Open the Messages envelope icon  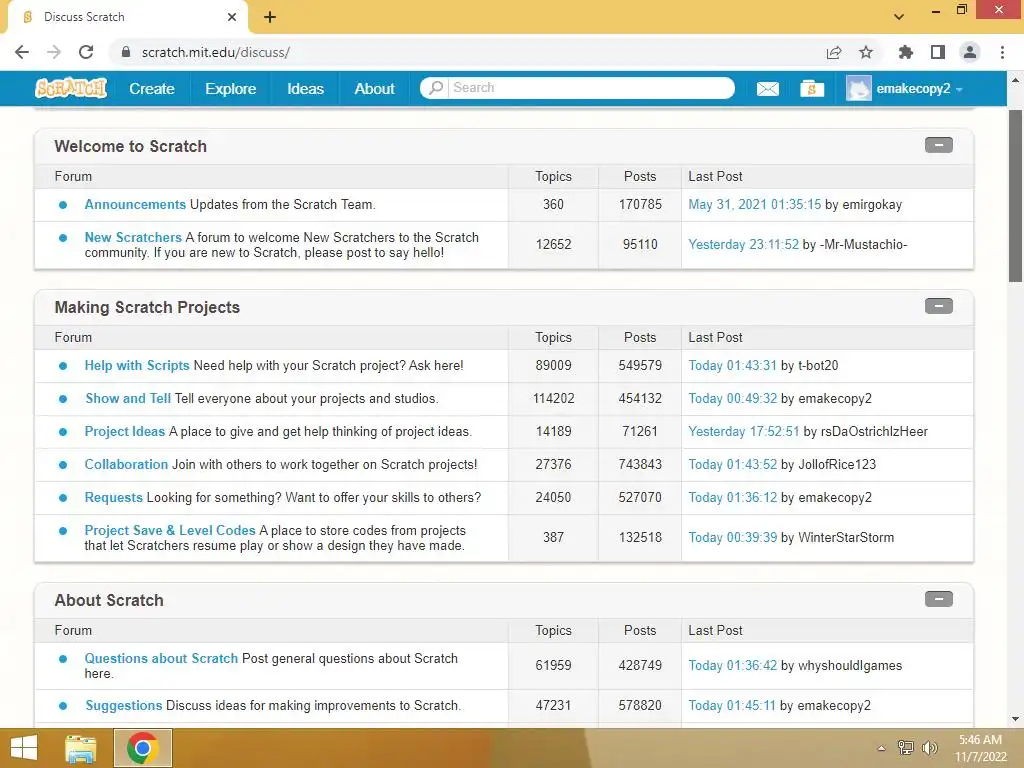point(767,89)
